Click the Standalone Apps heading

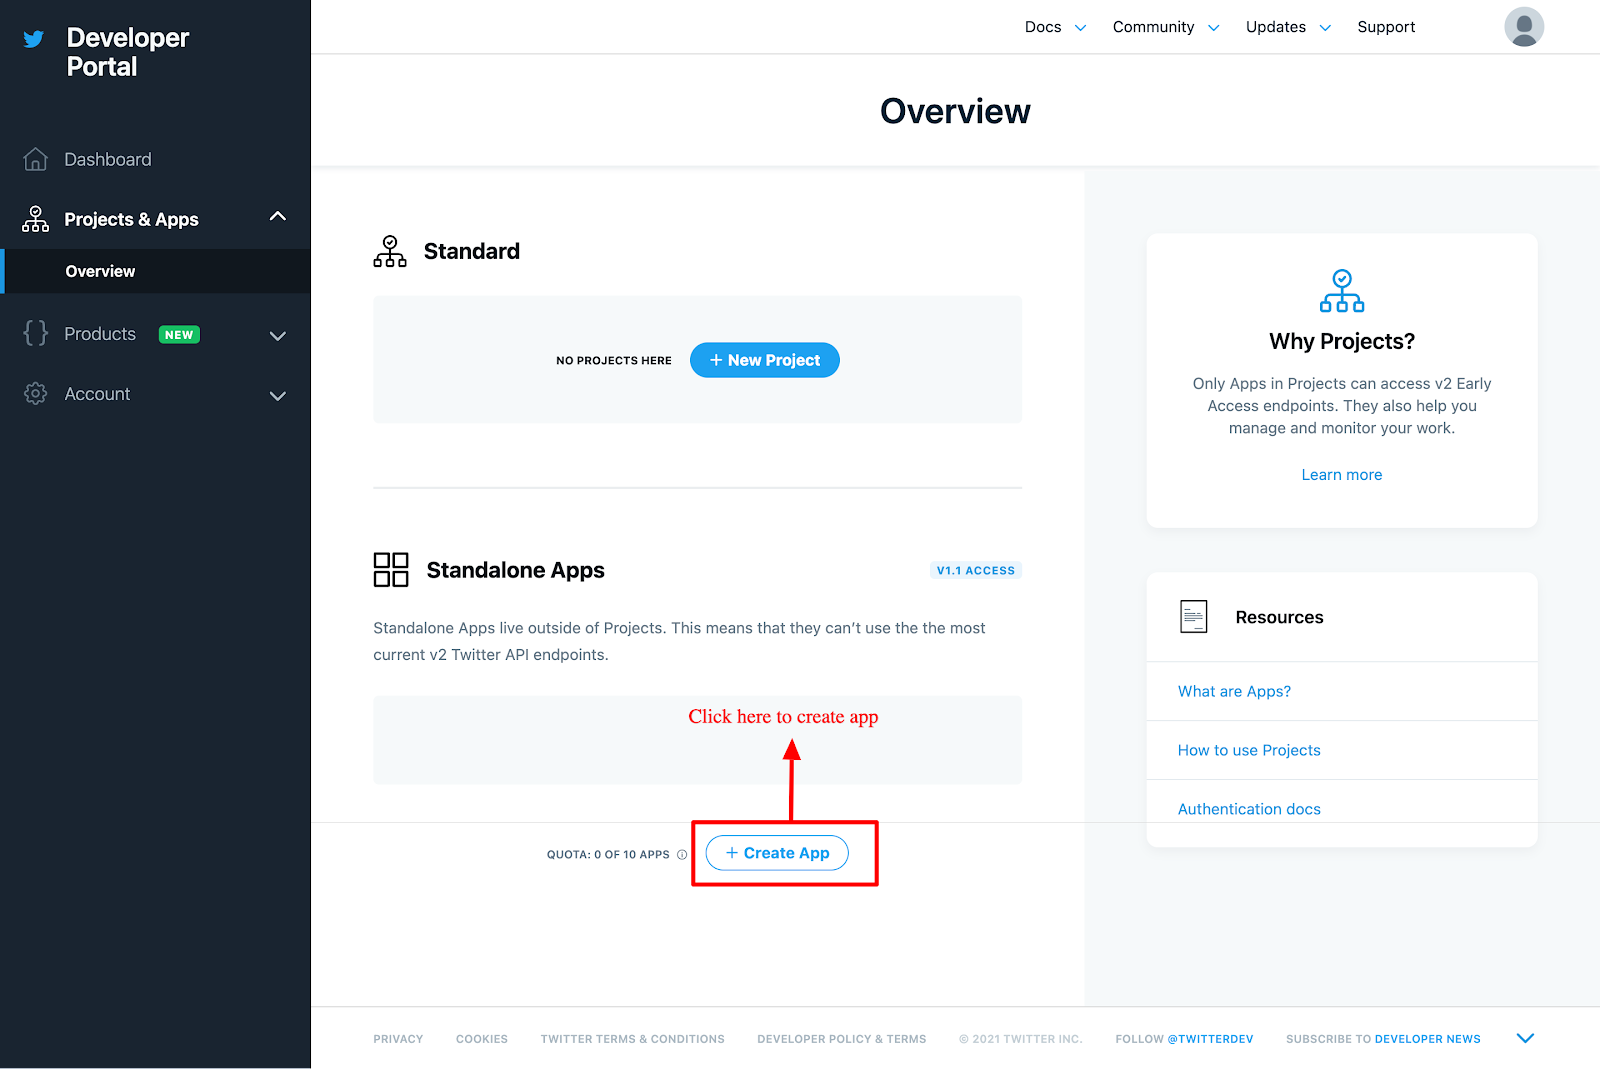[516, 570]
